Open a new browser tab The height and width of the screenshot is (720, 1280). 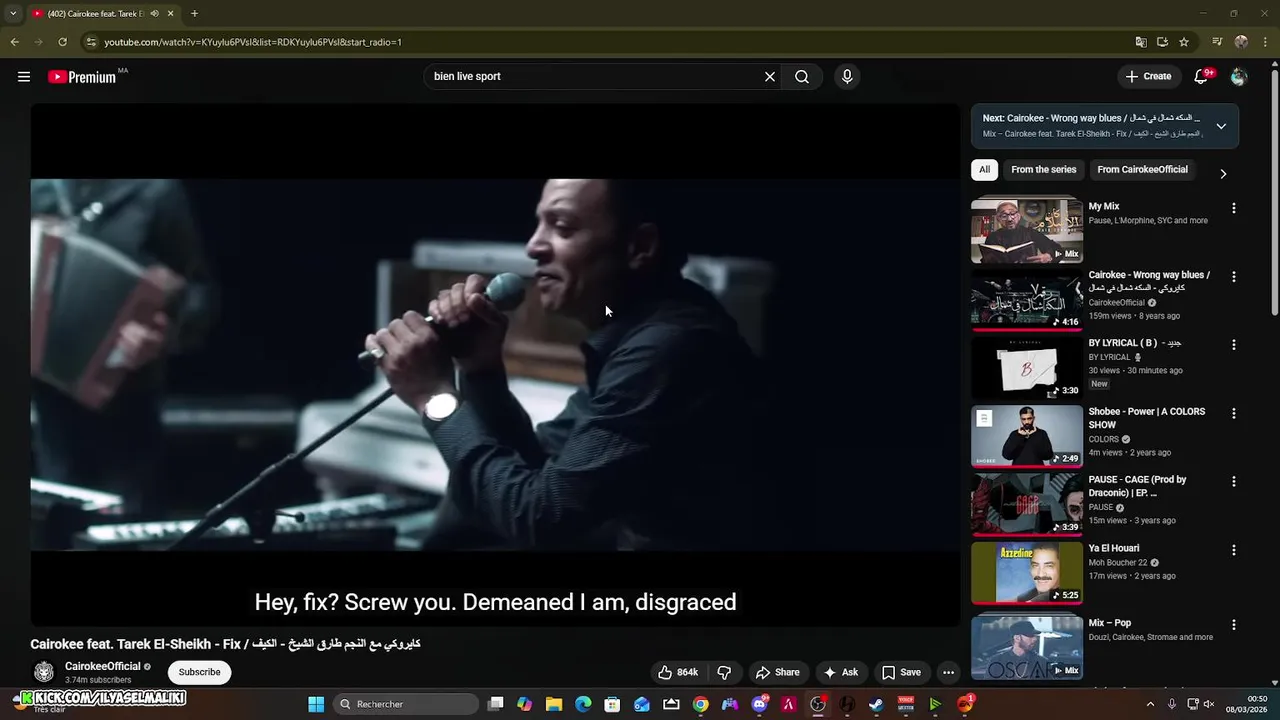194,14
